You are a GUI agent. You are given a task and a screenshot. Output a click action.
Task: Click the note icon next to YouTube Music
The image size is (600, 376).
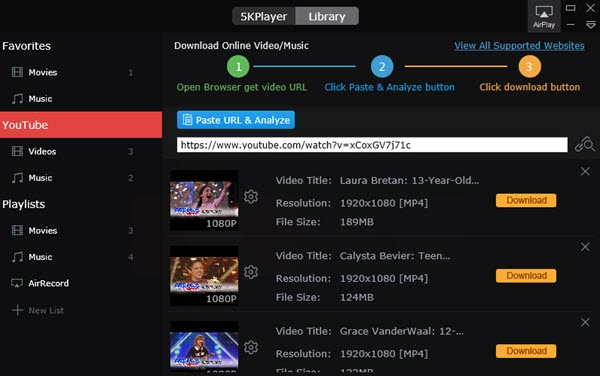17,178
